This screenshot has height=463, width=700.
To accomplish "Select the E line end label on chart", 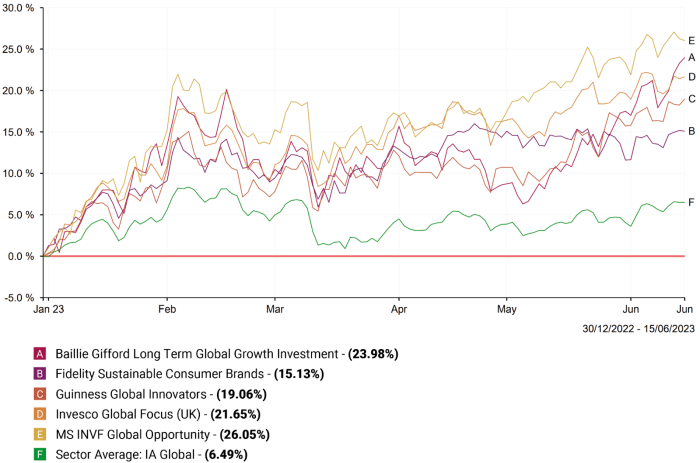I will click(692, 41).
